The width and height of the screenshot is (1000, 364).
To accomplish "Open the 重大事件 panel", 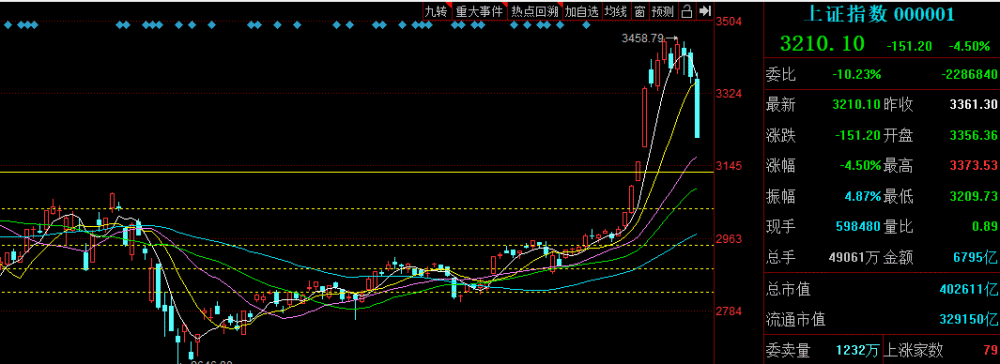I will click(x=480, y=11).
